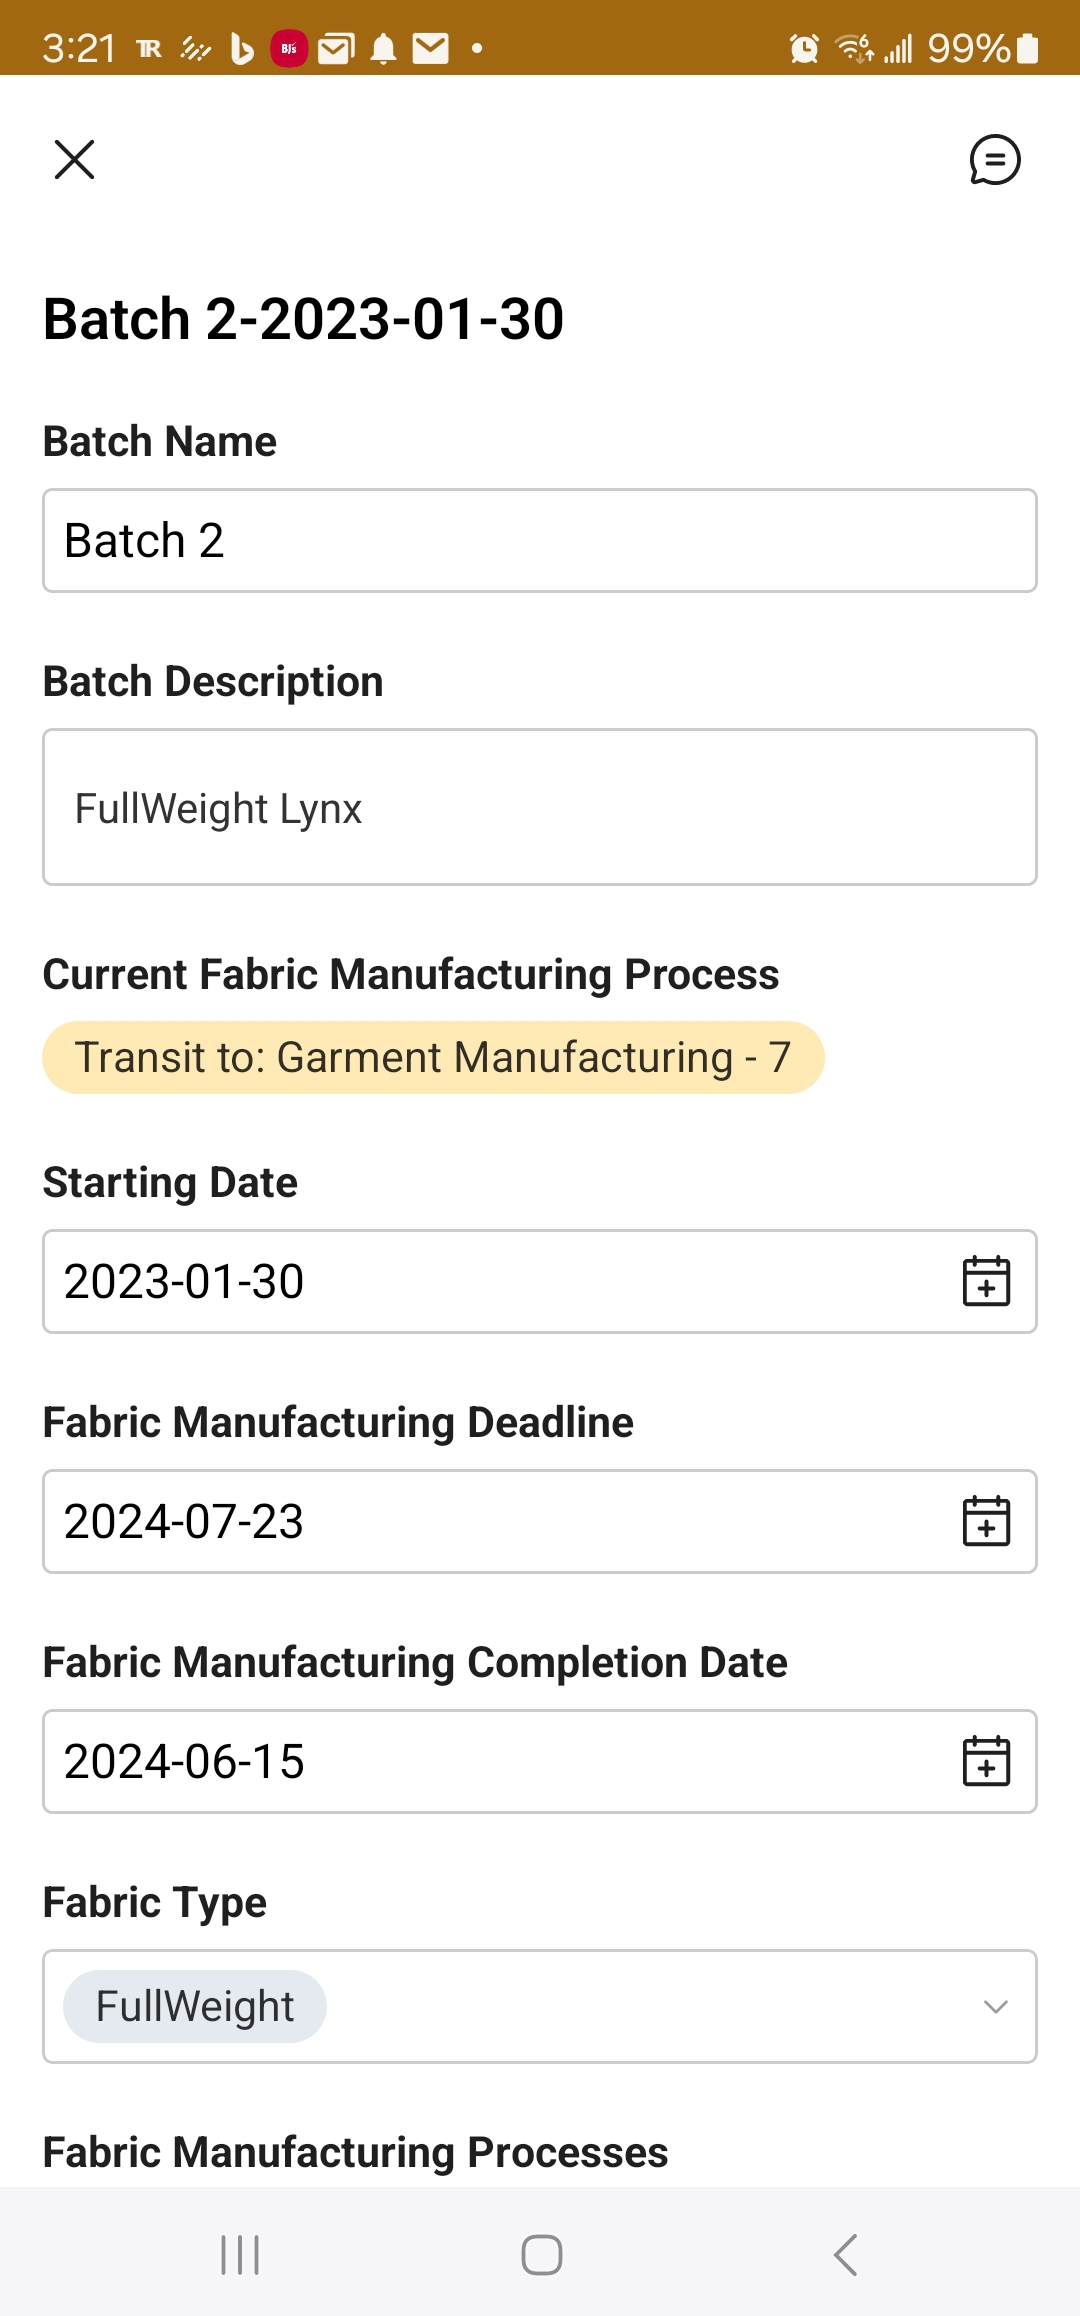This screenshot has height=2316, width=1080.
Task: Tap the Batch 2-2023-01-30 title heading
Action: pos(304,319)
